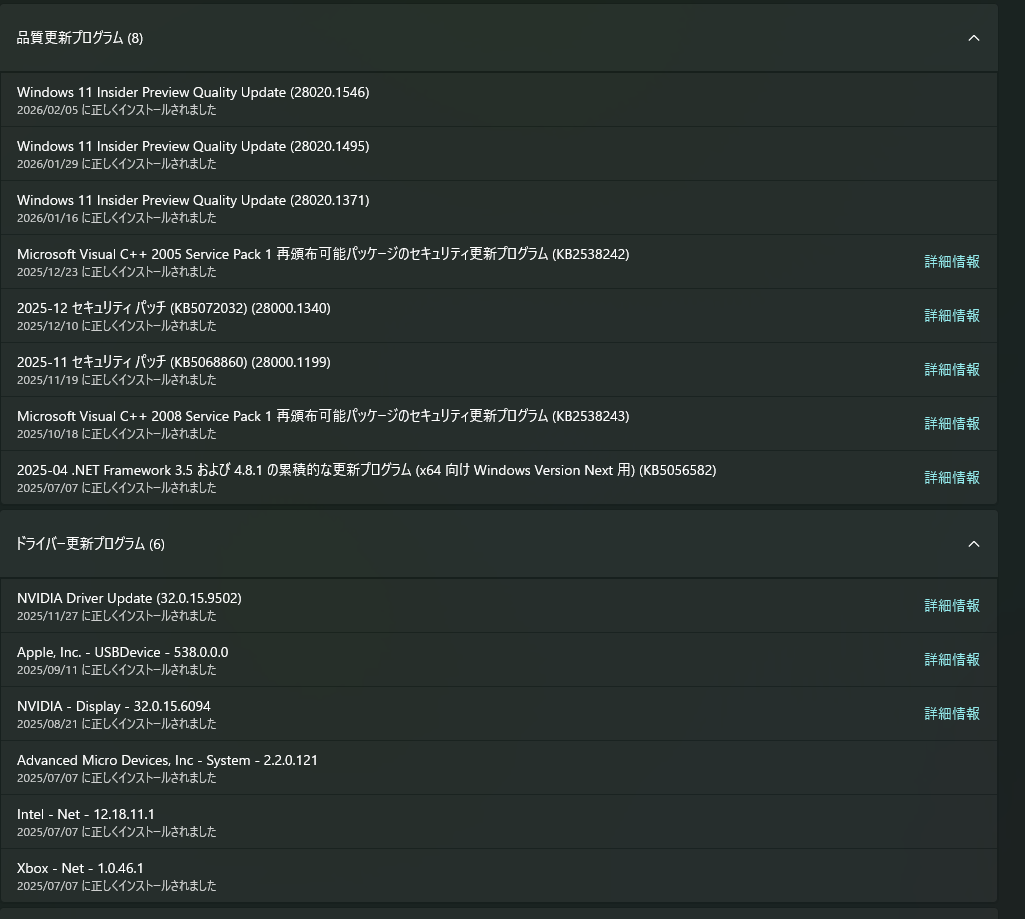Click the Intel - Net - 12.18.11.1 title

[x=86, y=814]
